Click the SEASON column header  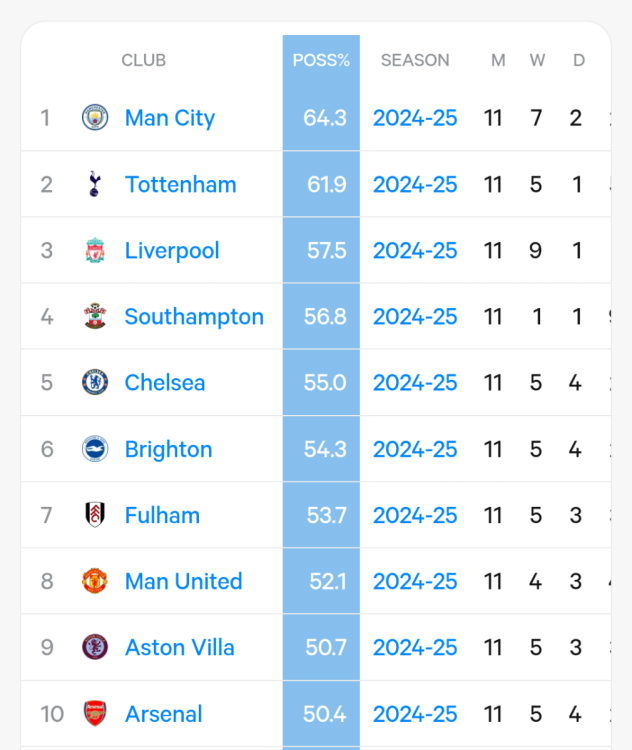point(415,61)
